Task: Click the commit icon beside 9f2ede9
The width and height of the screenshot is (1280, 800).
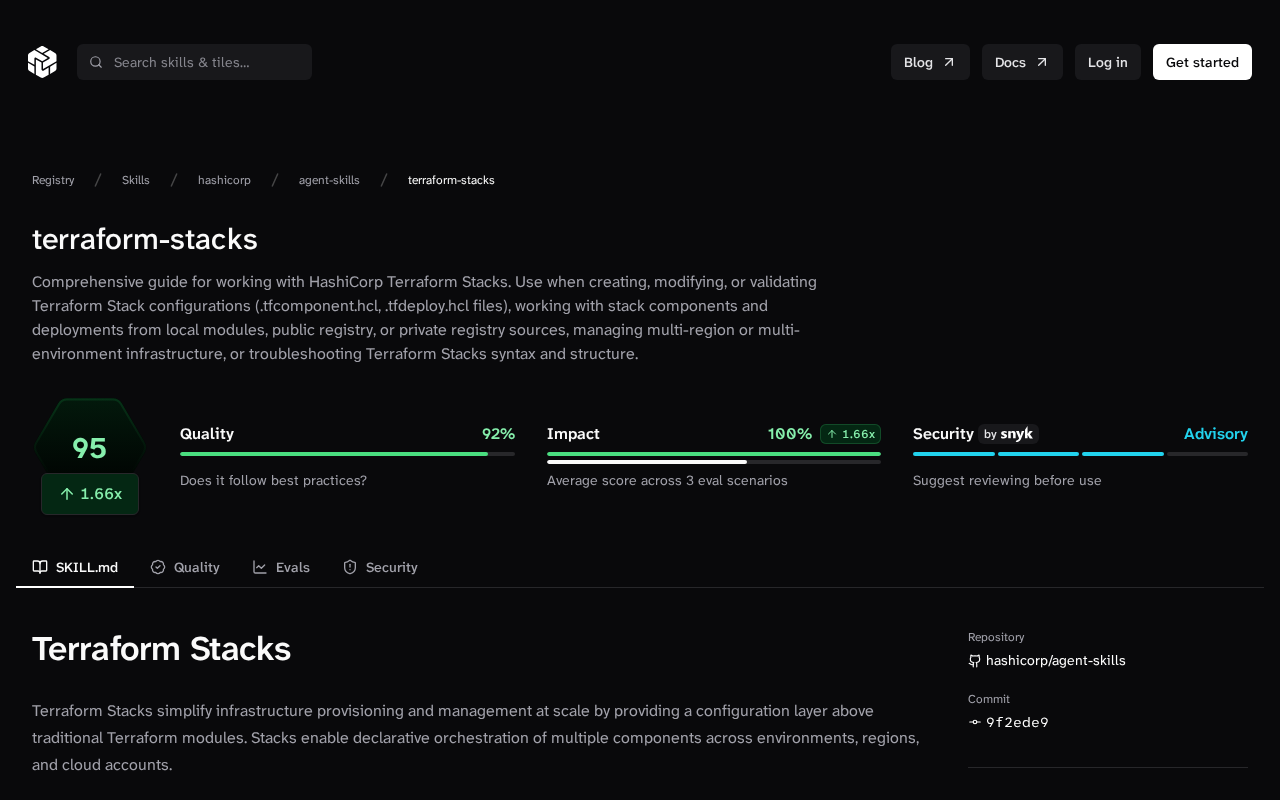Action: (x=975, y=723)
